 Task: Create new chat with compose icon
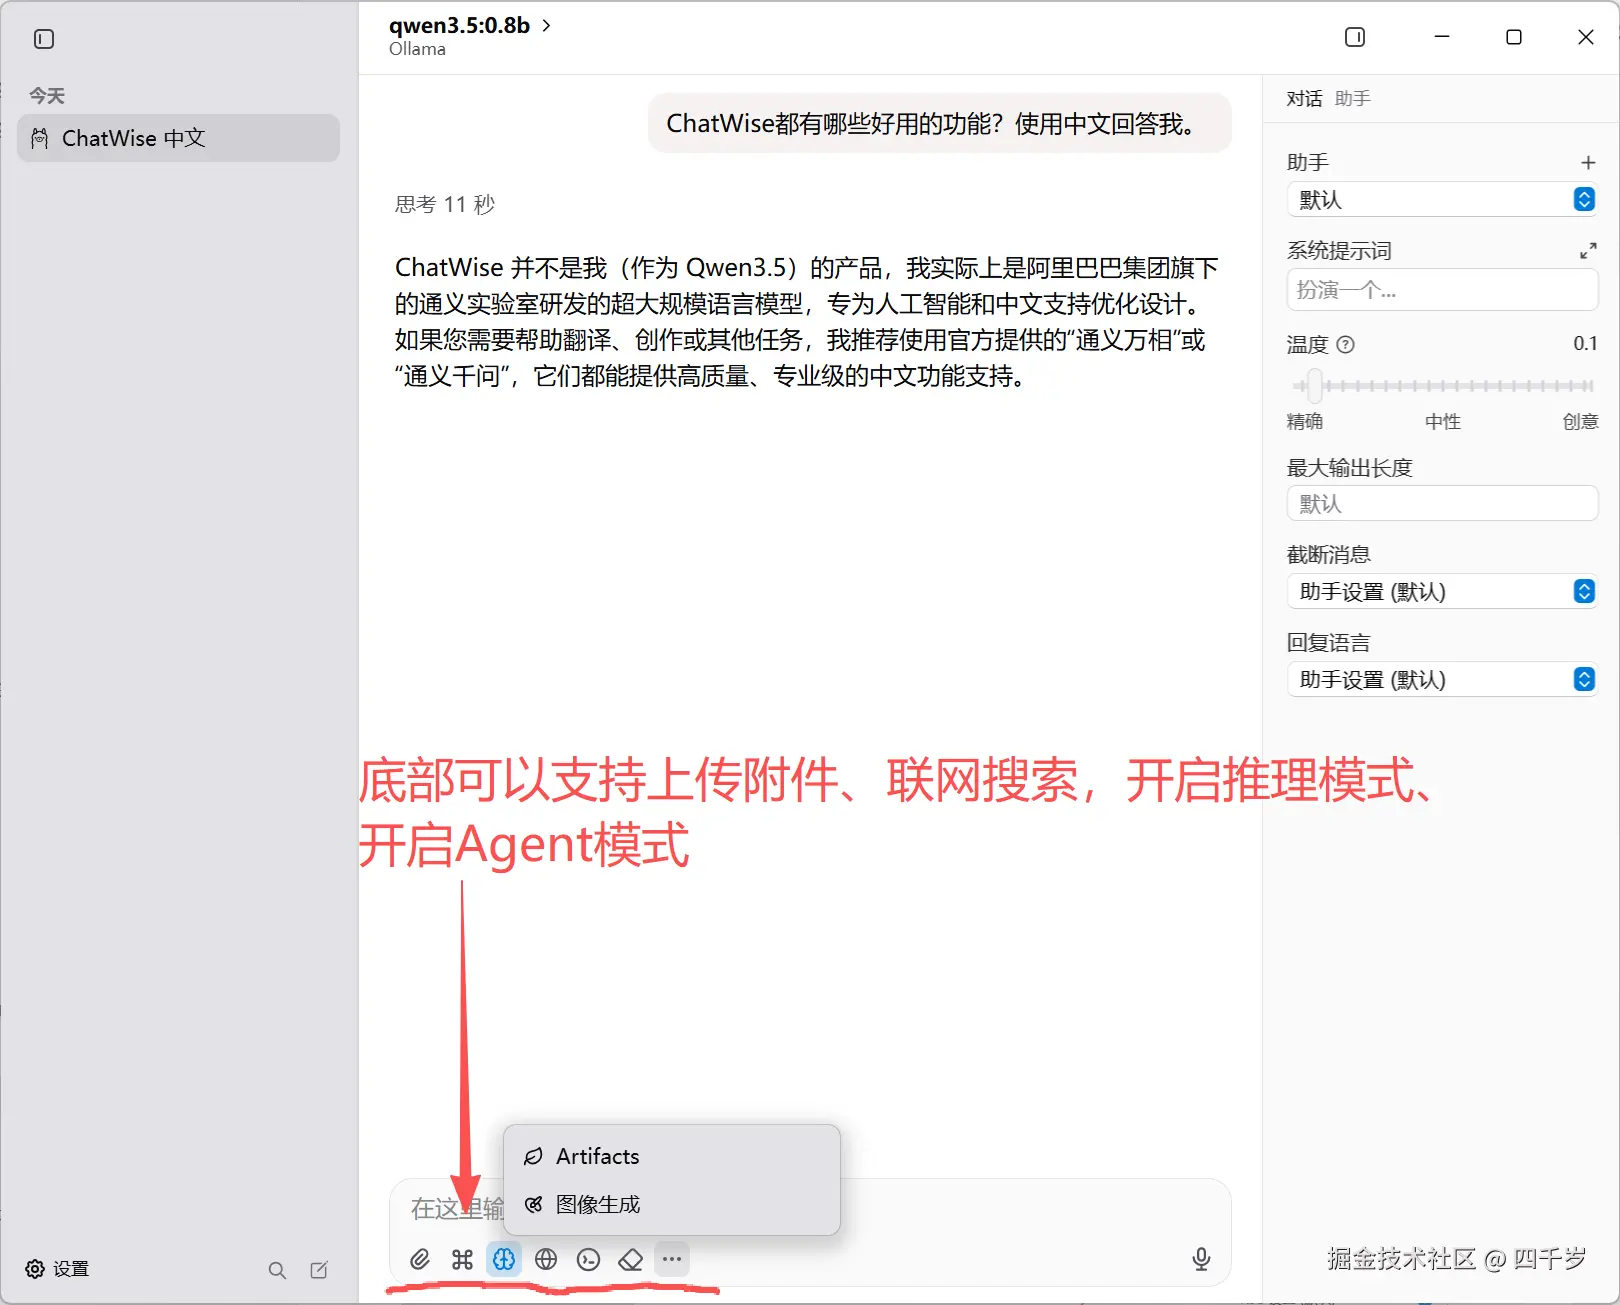coord(319,1270)
